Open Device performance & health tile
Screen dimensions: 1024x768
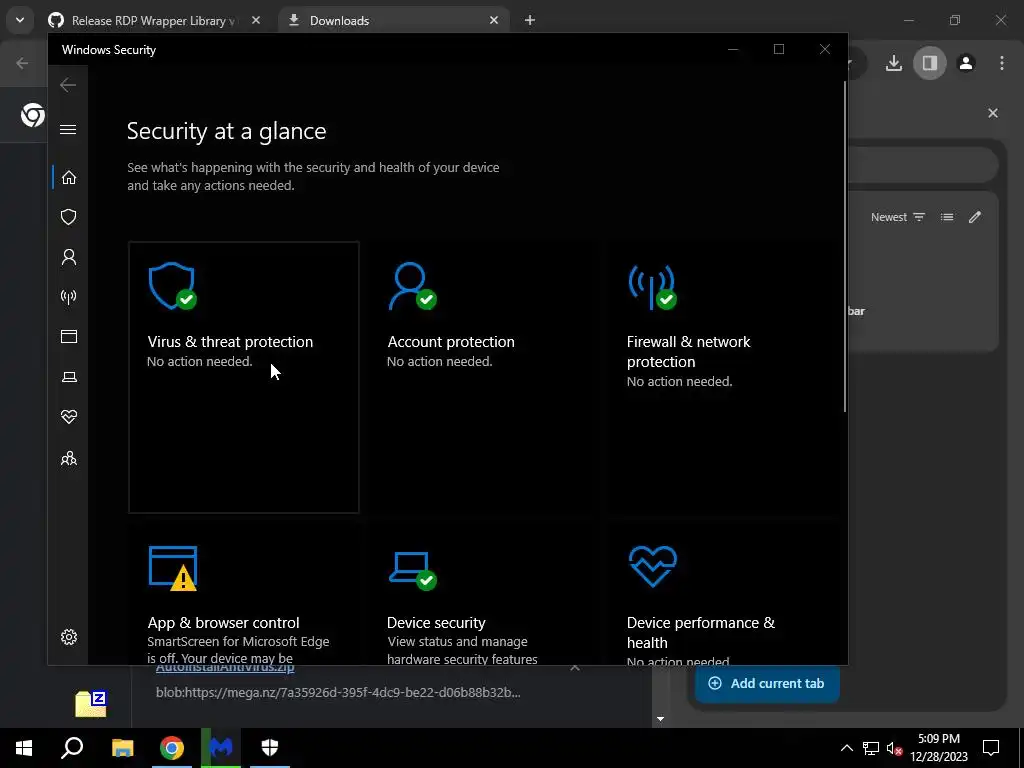pyautogui.click(x=723, y=594)
